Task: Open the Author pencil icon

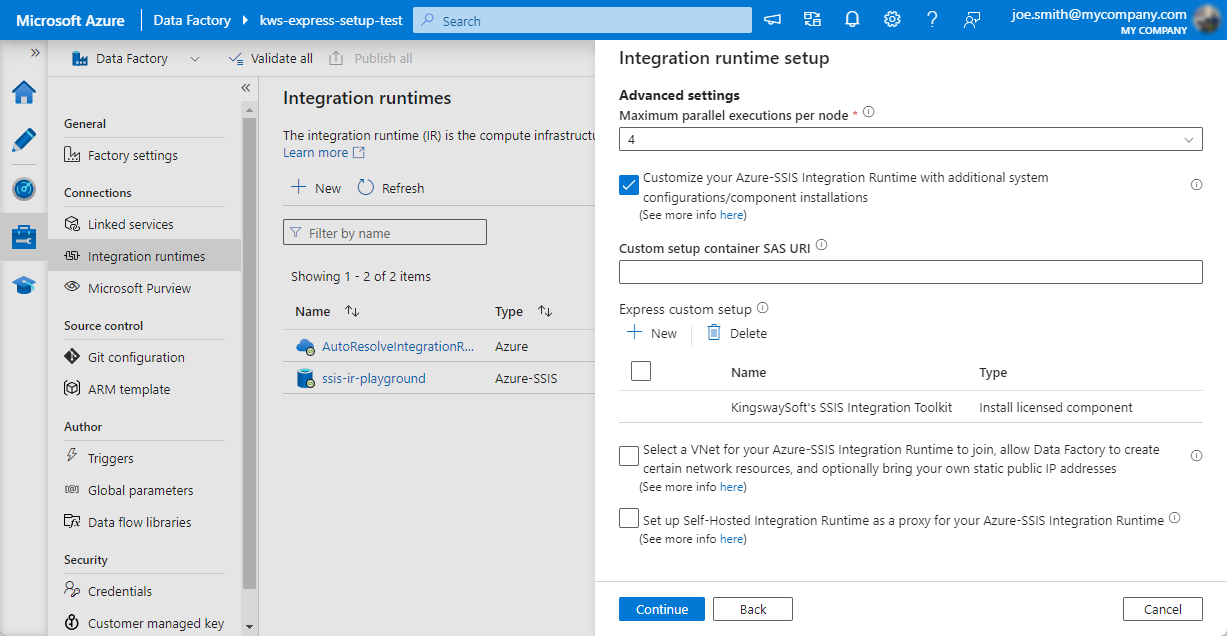Action: (24, 140)
